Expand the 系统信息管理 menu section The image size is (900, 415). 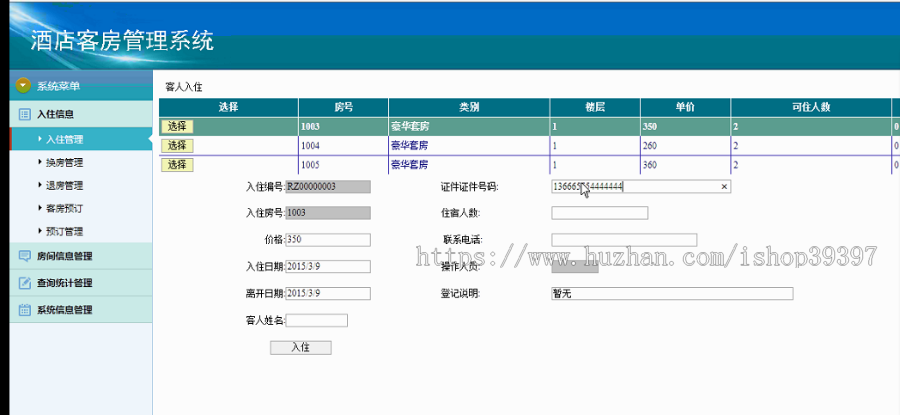81,310
